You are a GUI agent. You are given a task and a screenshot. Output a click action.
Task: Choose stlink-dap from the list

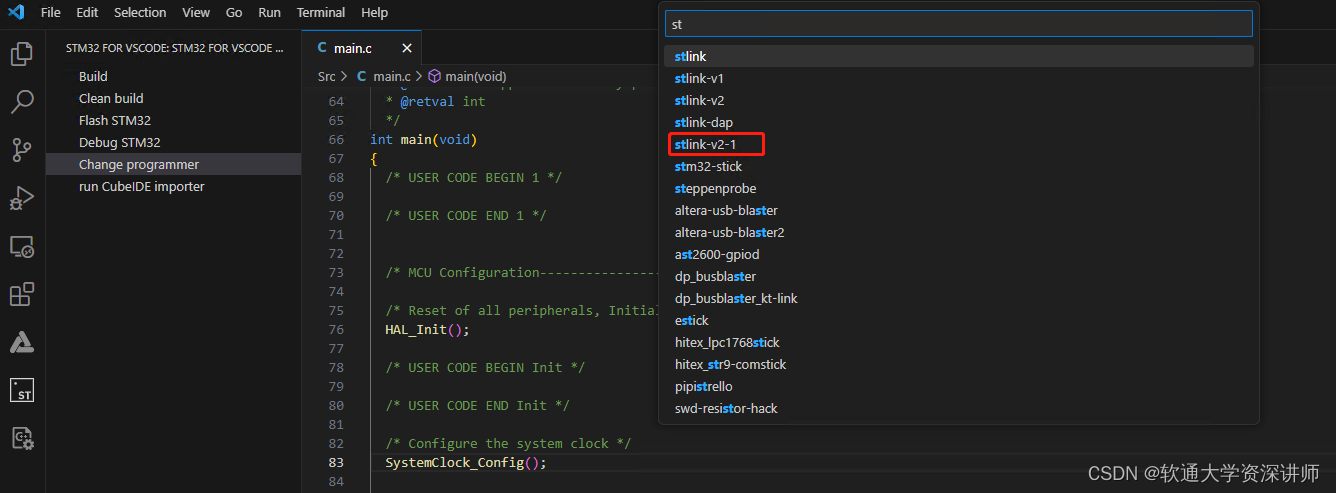959,122
